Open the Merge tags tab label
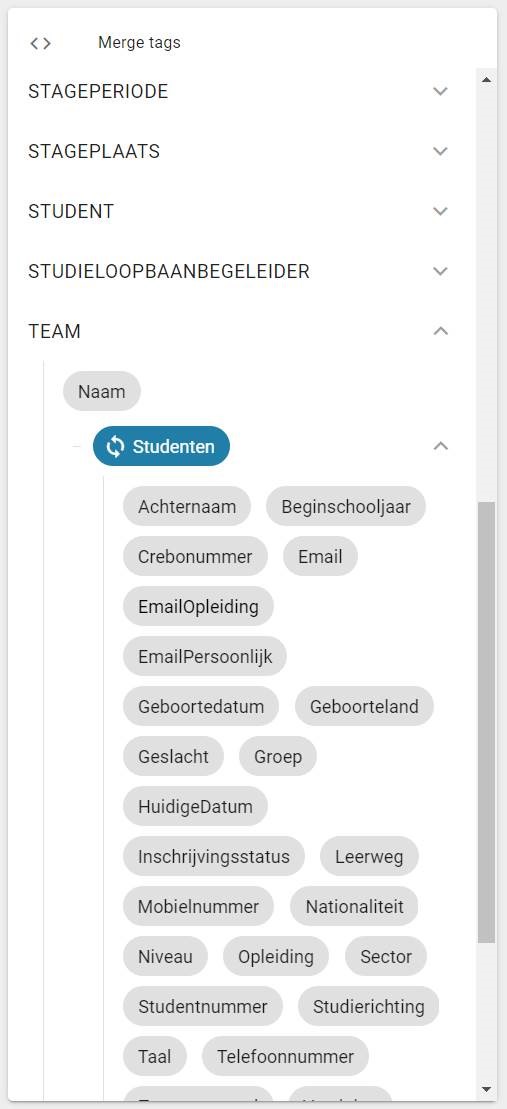Screen dimensions: 507x1109 139,42
